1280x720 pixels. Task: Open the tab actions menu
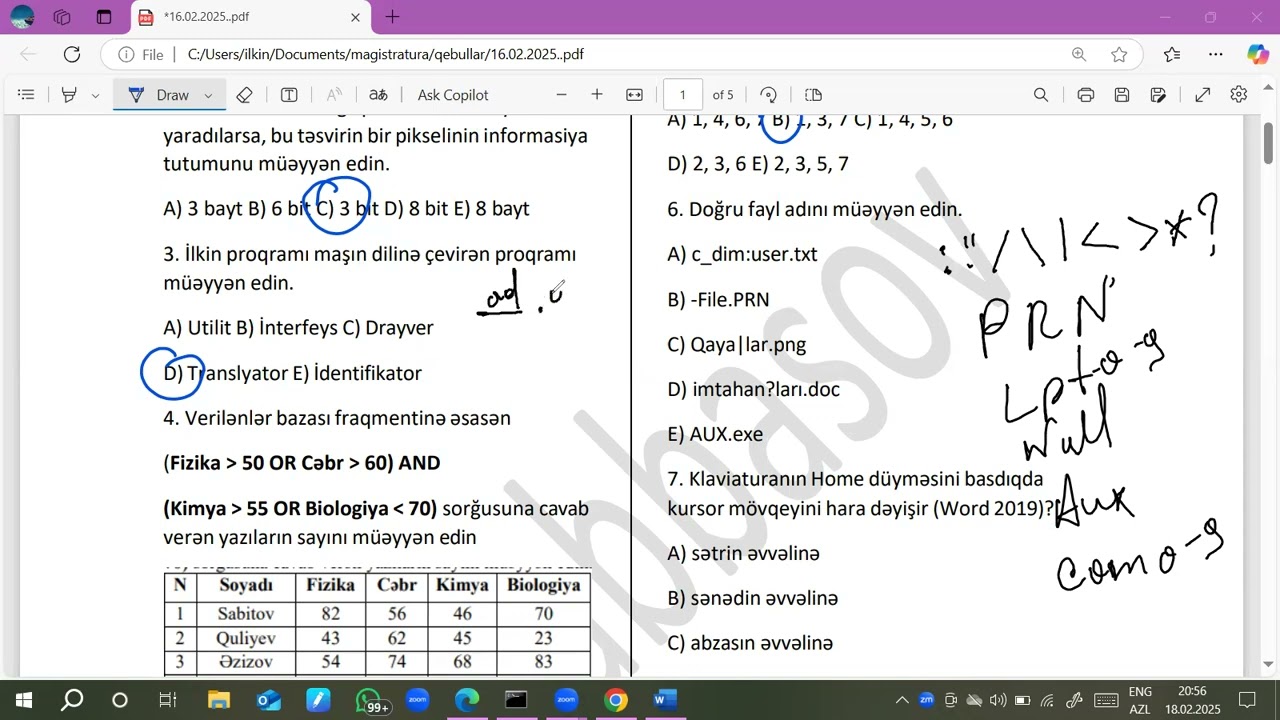click(x=104, y=17)
